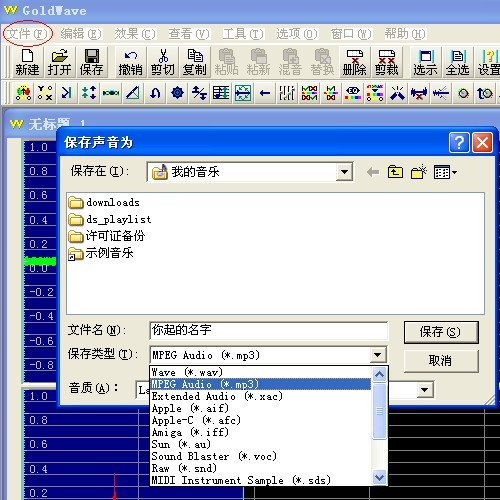Click the 新建 (New) toolbar icon

(x=27, y=62)
